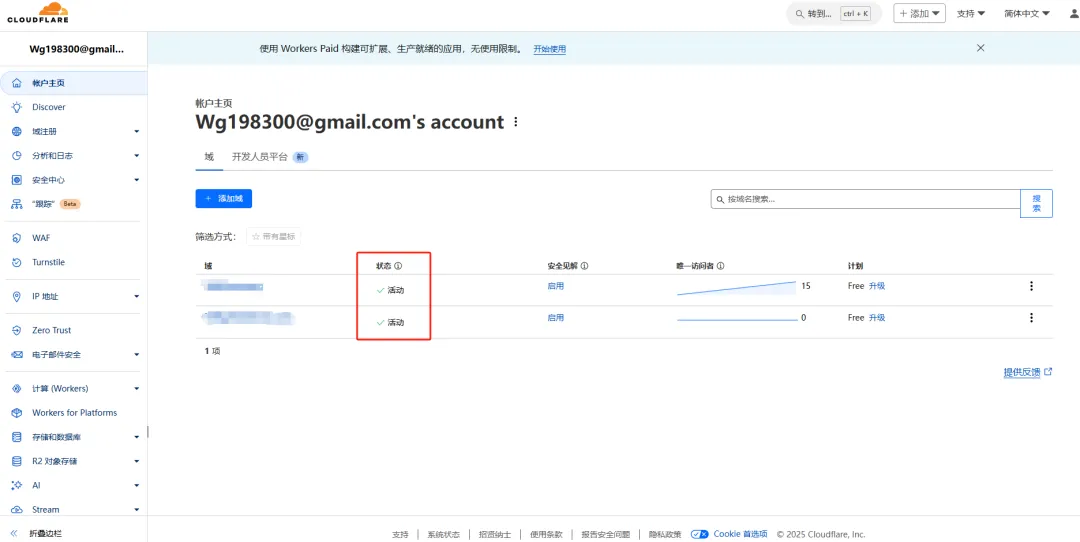Image resolution: width=1080 pixels, height=542 pixels.
Task: Click the account home house icon
Action: (17, 83)
